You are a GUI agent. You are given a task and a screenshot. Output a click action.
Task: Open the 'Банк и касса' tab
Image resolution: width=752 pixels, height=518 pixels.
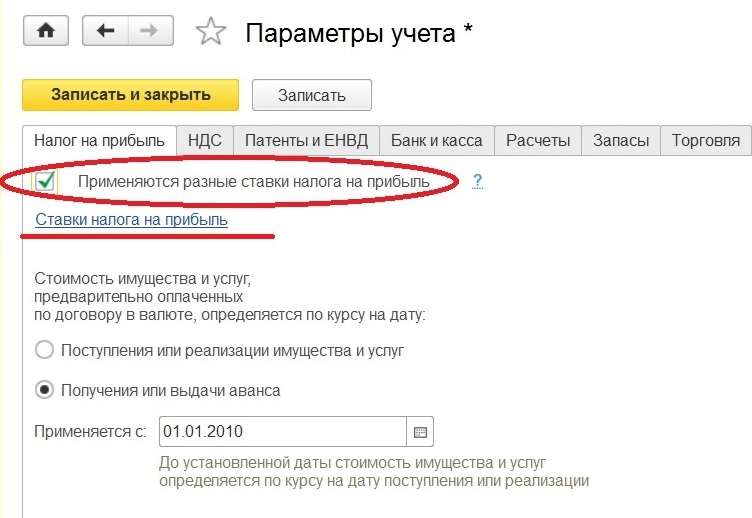coord(436,141)
